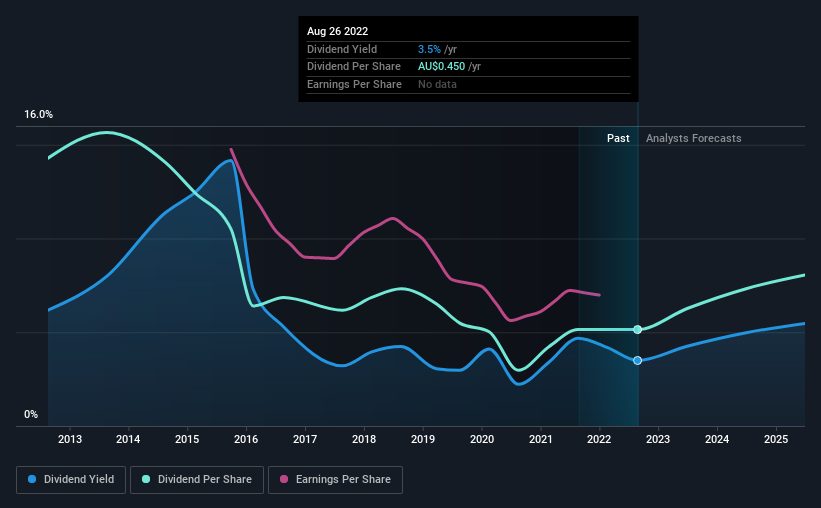The height and width of the screenshot is (508, 821).
Task: Click the No data earnings value
Action: (x=437, y=84)
